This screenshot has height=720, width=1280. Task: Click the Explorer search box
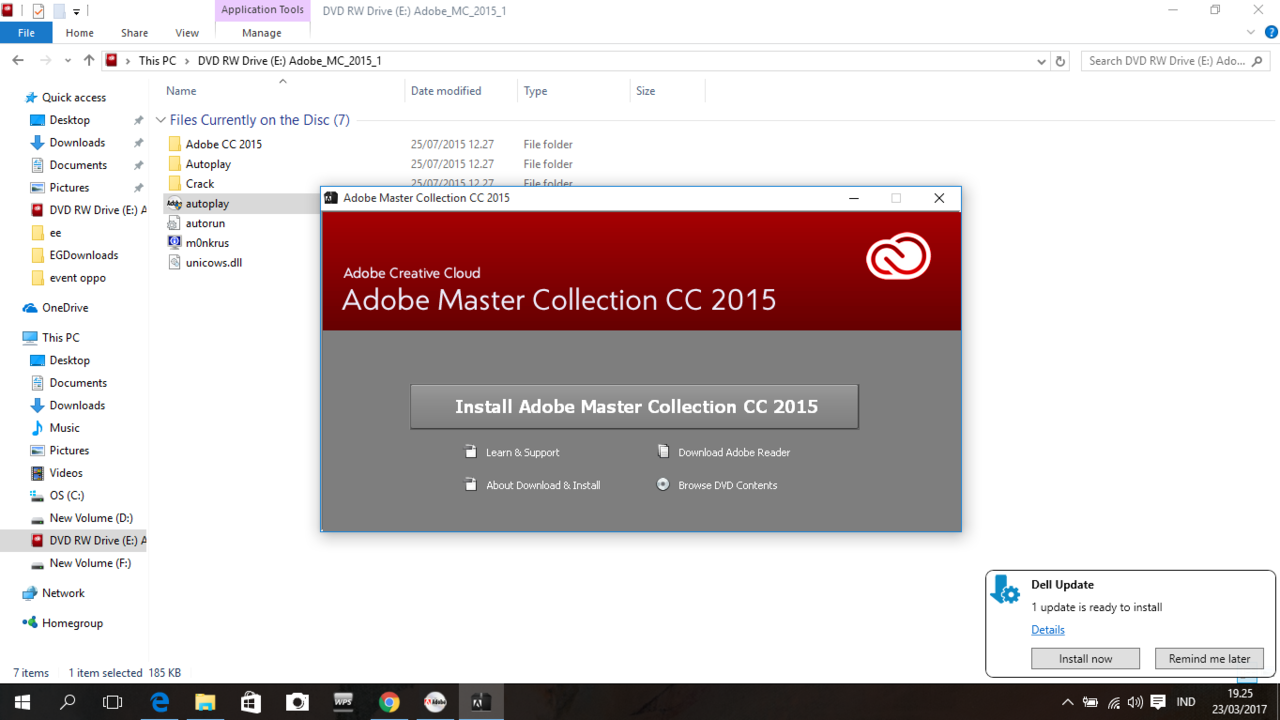[1175, 61]
